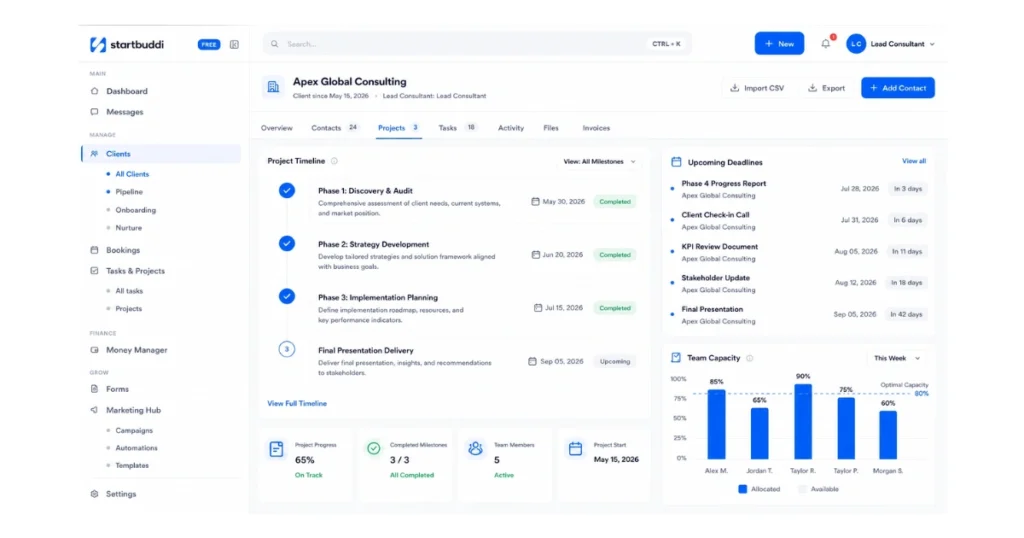
Task: Click the New button
Action: (x=779, y=44)
